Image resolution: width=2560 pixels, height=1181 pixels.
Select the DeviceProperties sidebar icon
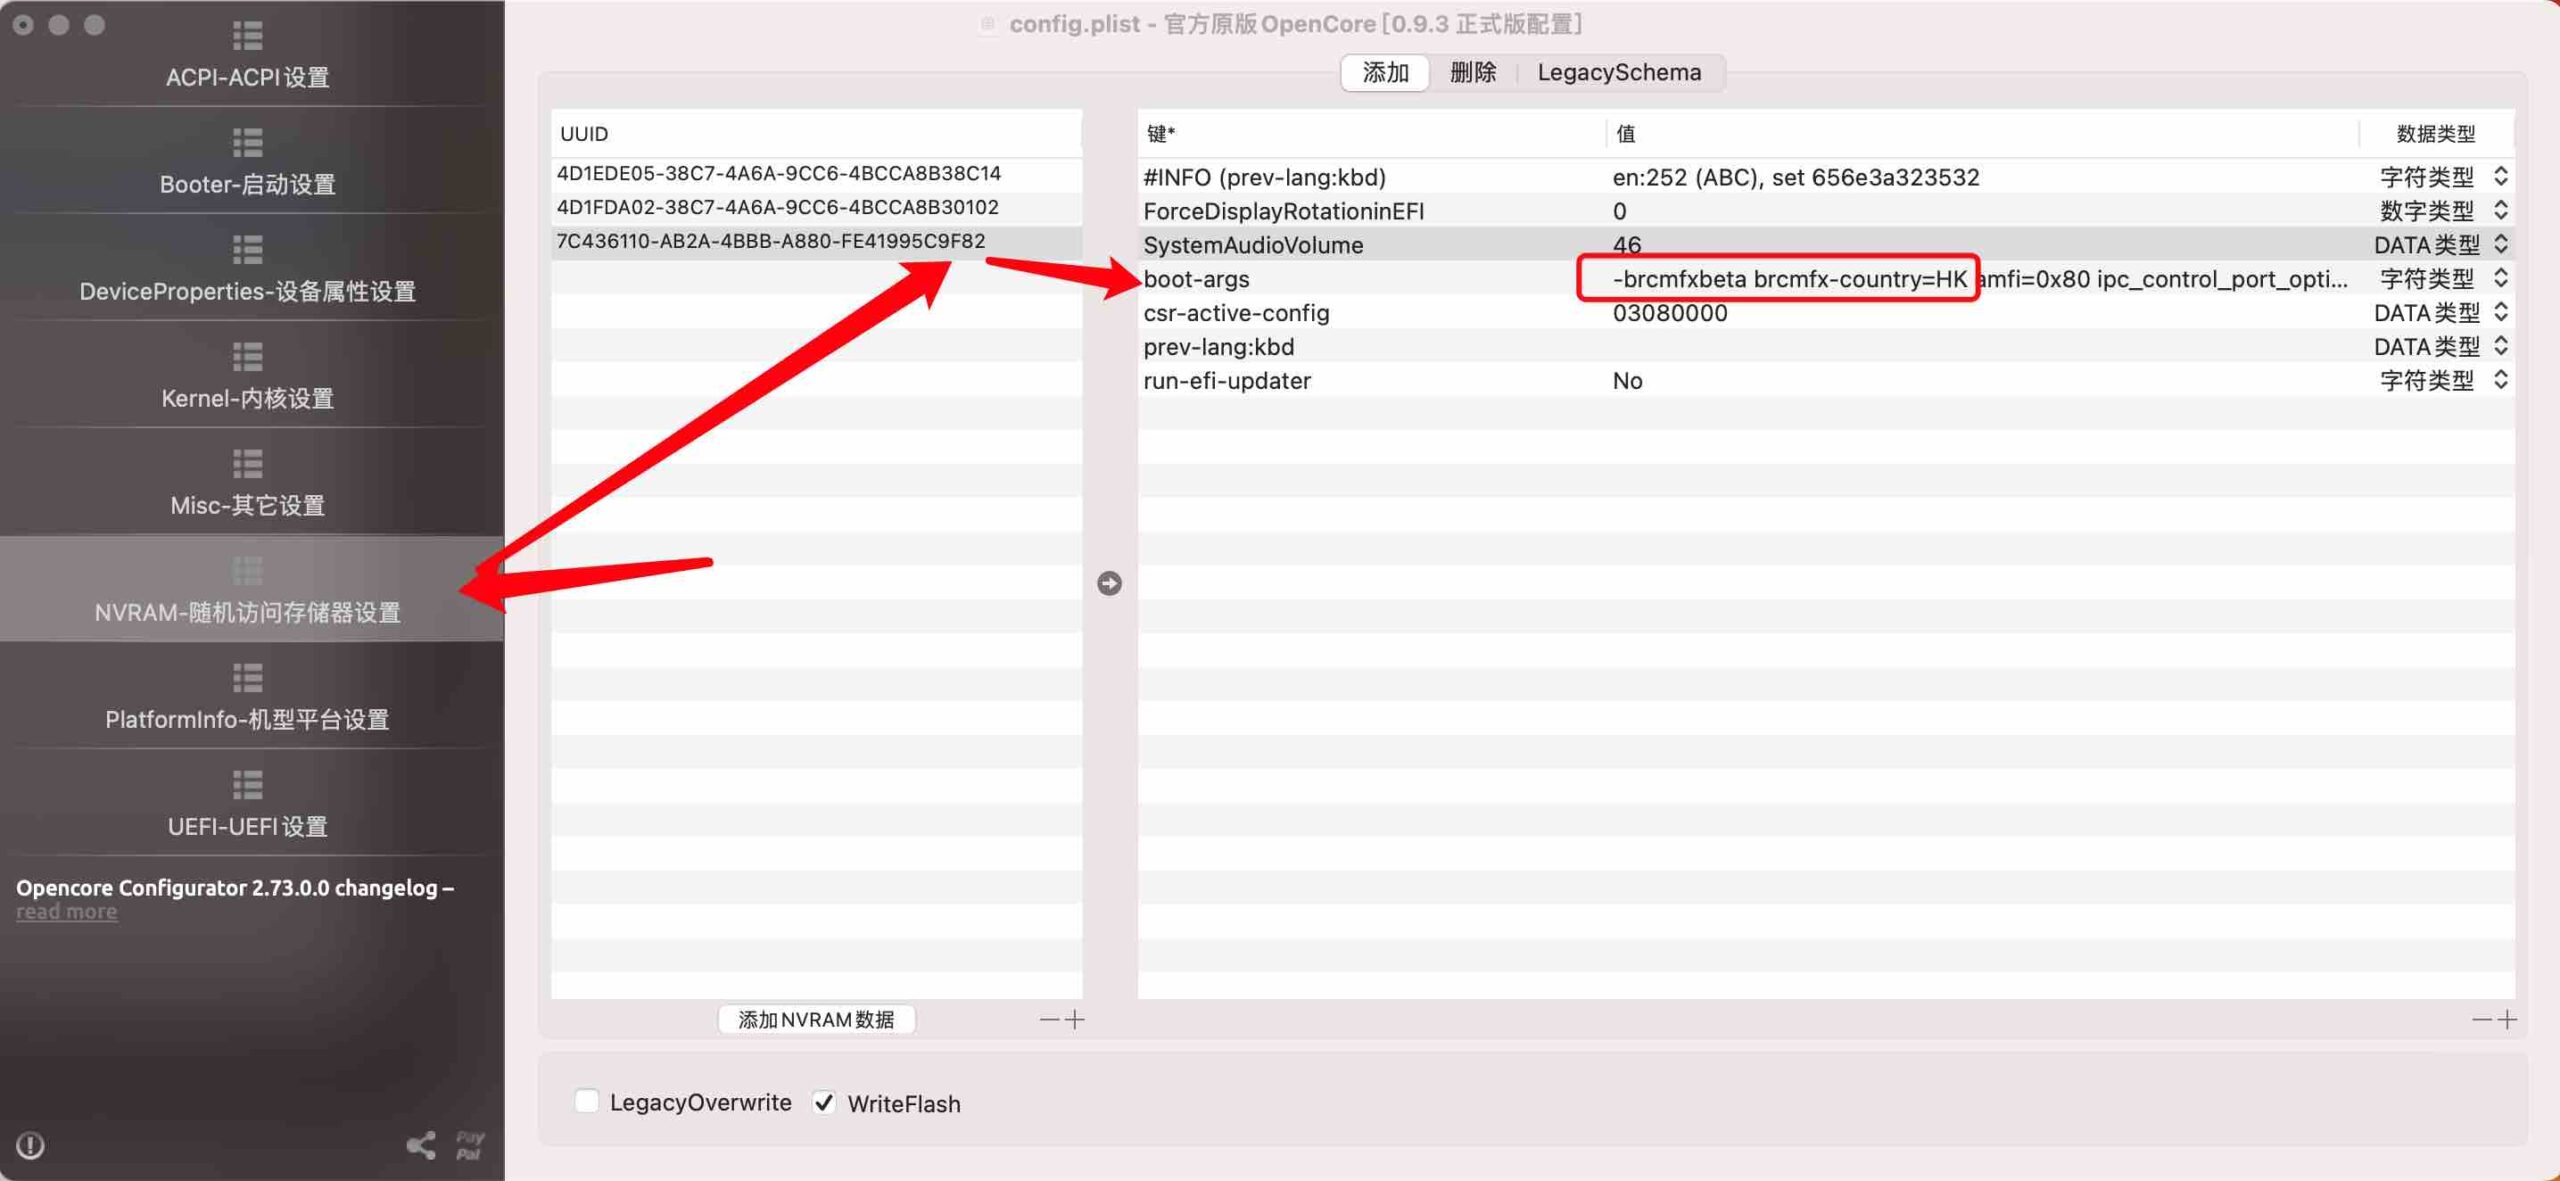pyautogui.click(x=247, y=250)
